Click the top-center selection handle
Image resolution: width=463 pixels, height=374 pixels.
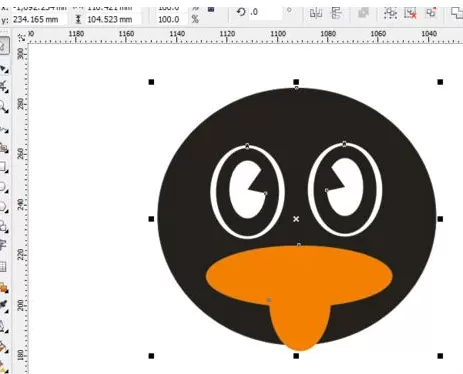pos(296,82)
